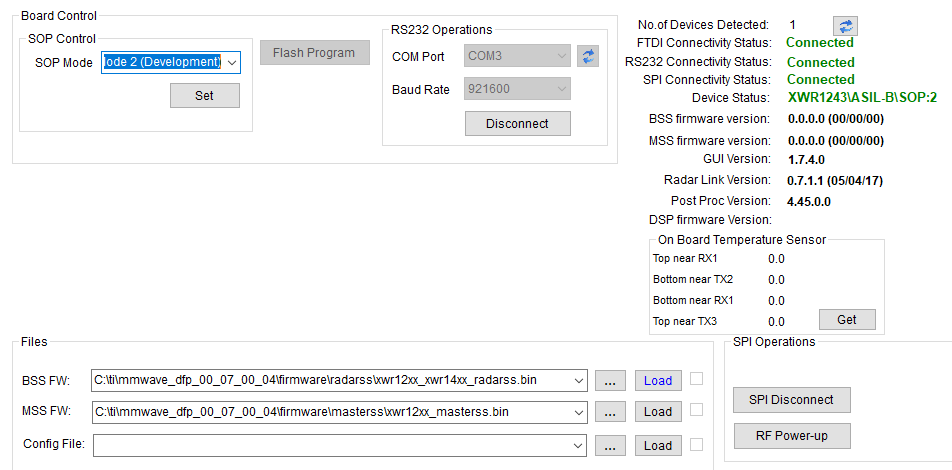Click the RS232 Disconnect button
952x470 pixels.
coord(517,123)
